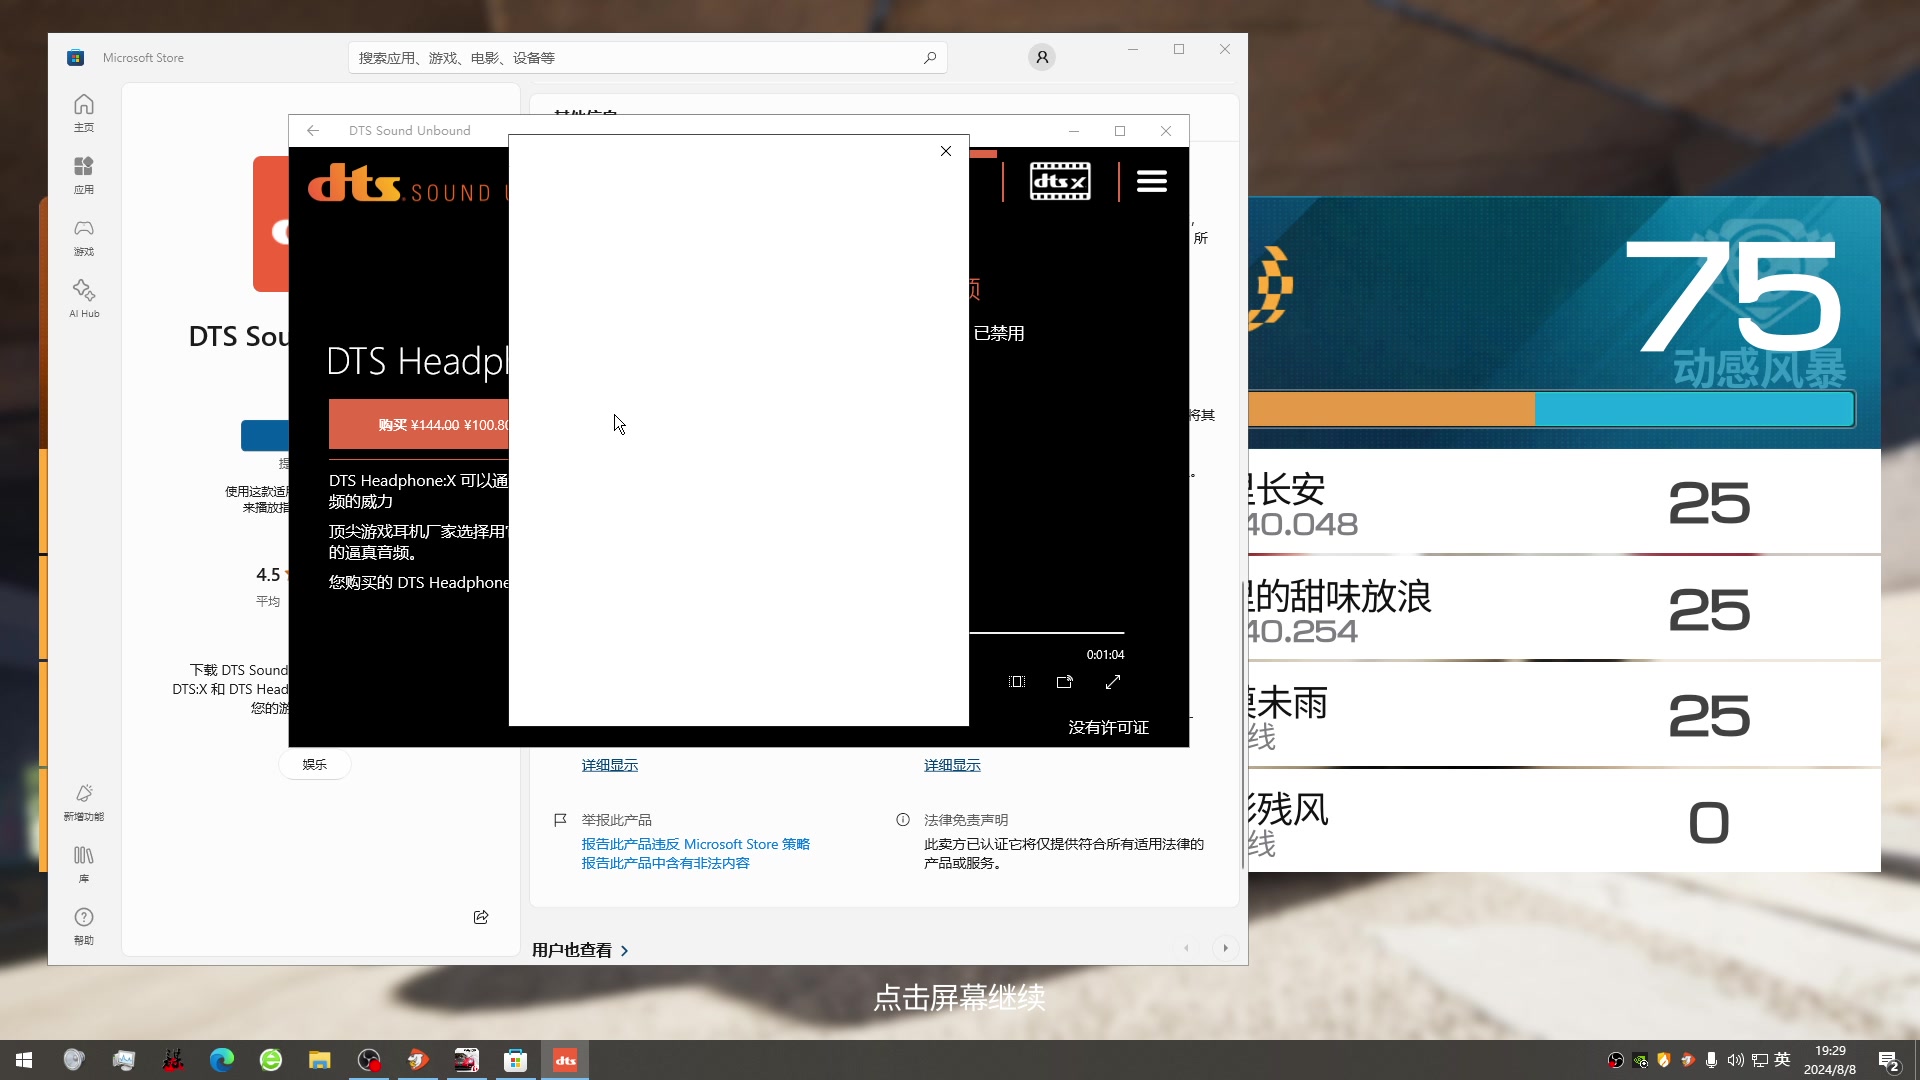The width and height of the screenshot is (1920, 1080).
Task: Click the 4.5 average rating
Action: [x=268, y=575]
